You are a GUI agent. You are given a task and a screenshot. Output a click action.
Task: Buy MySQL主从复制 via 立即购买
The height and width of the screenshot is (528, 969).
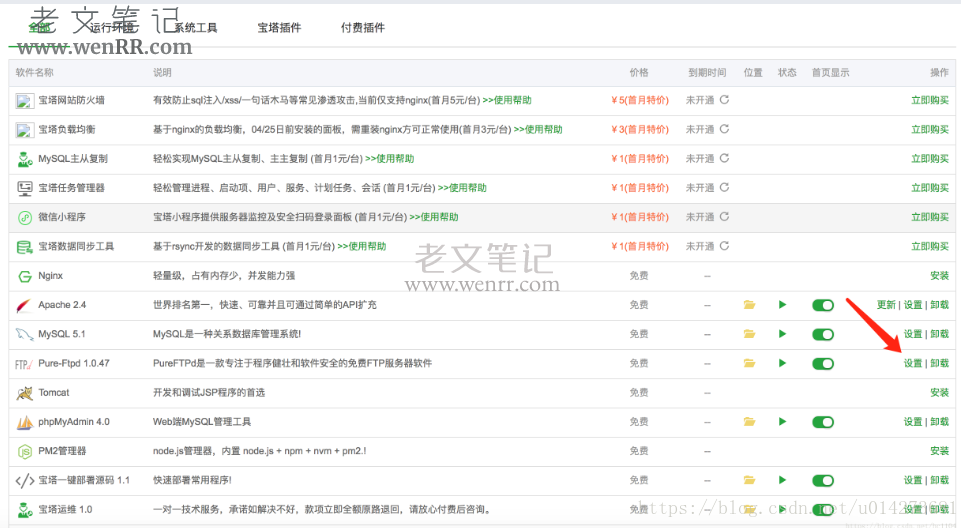pyautogui.click(x=930, y=159)
